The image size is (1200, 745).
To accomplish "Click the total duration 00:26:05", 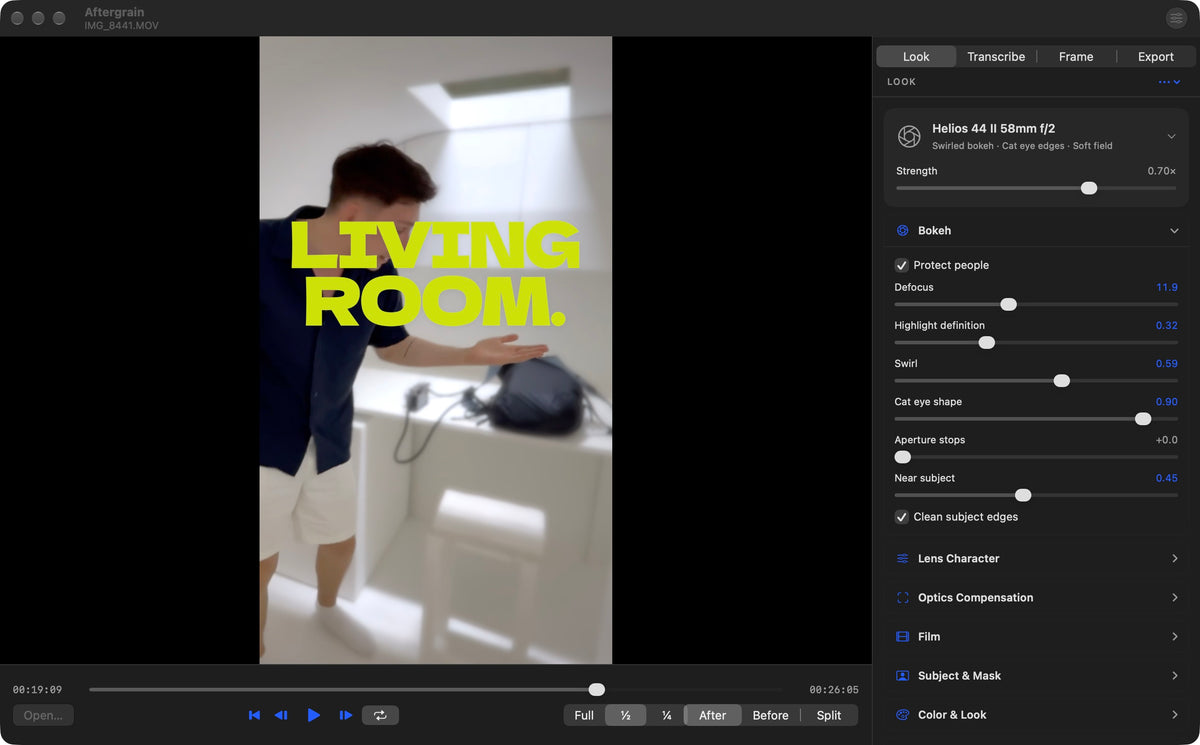I will coord(834,690).
